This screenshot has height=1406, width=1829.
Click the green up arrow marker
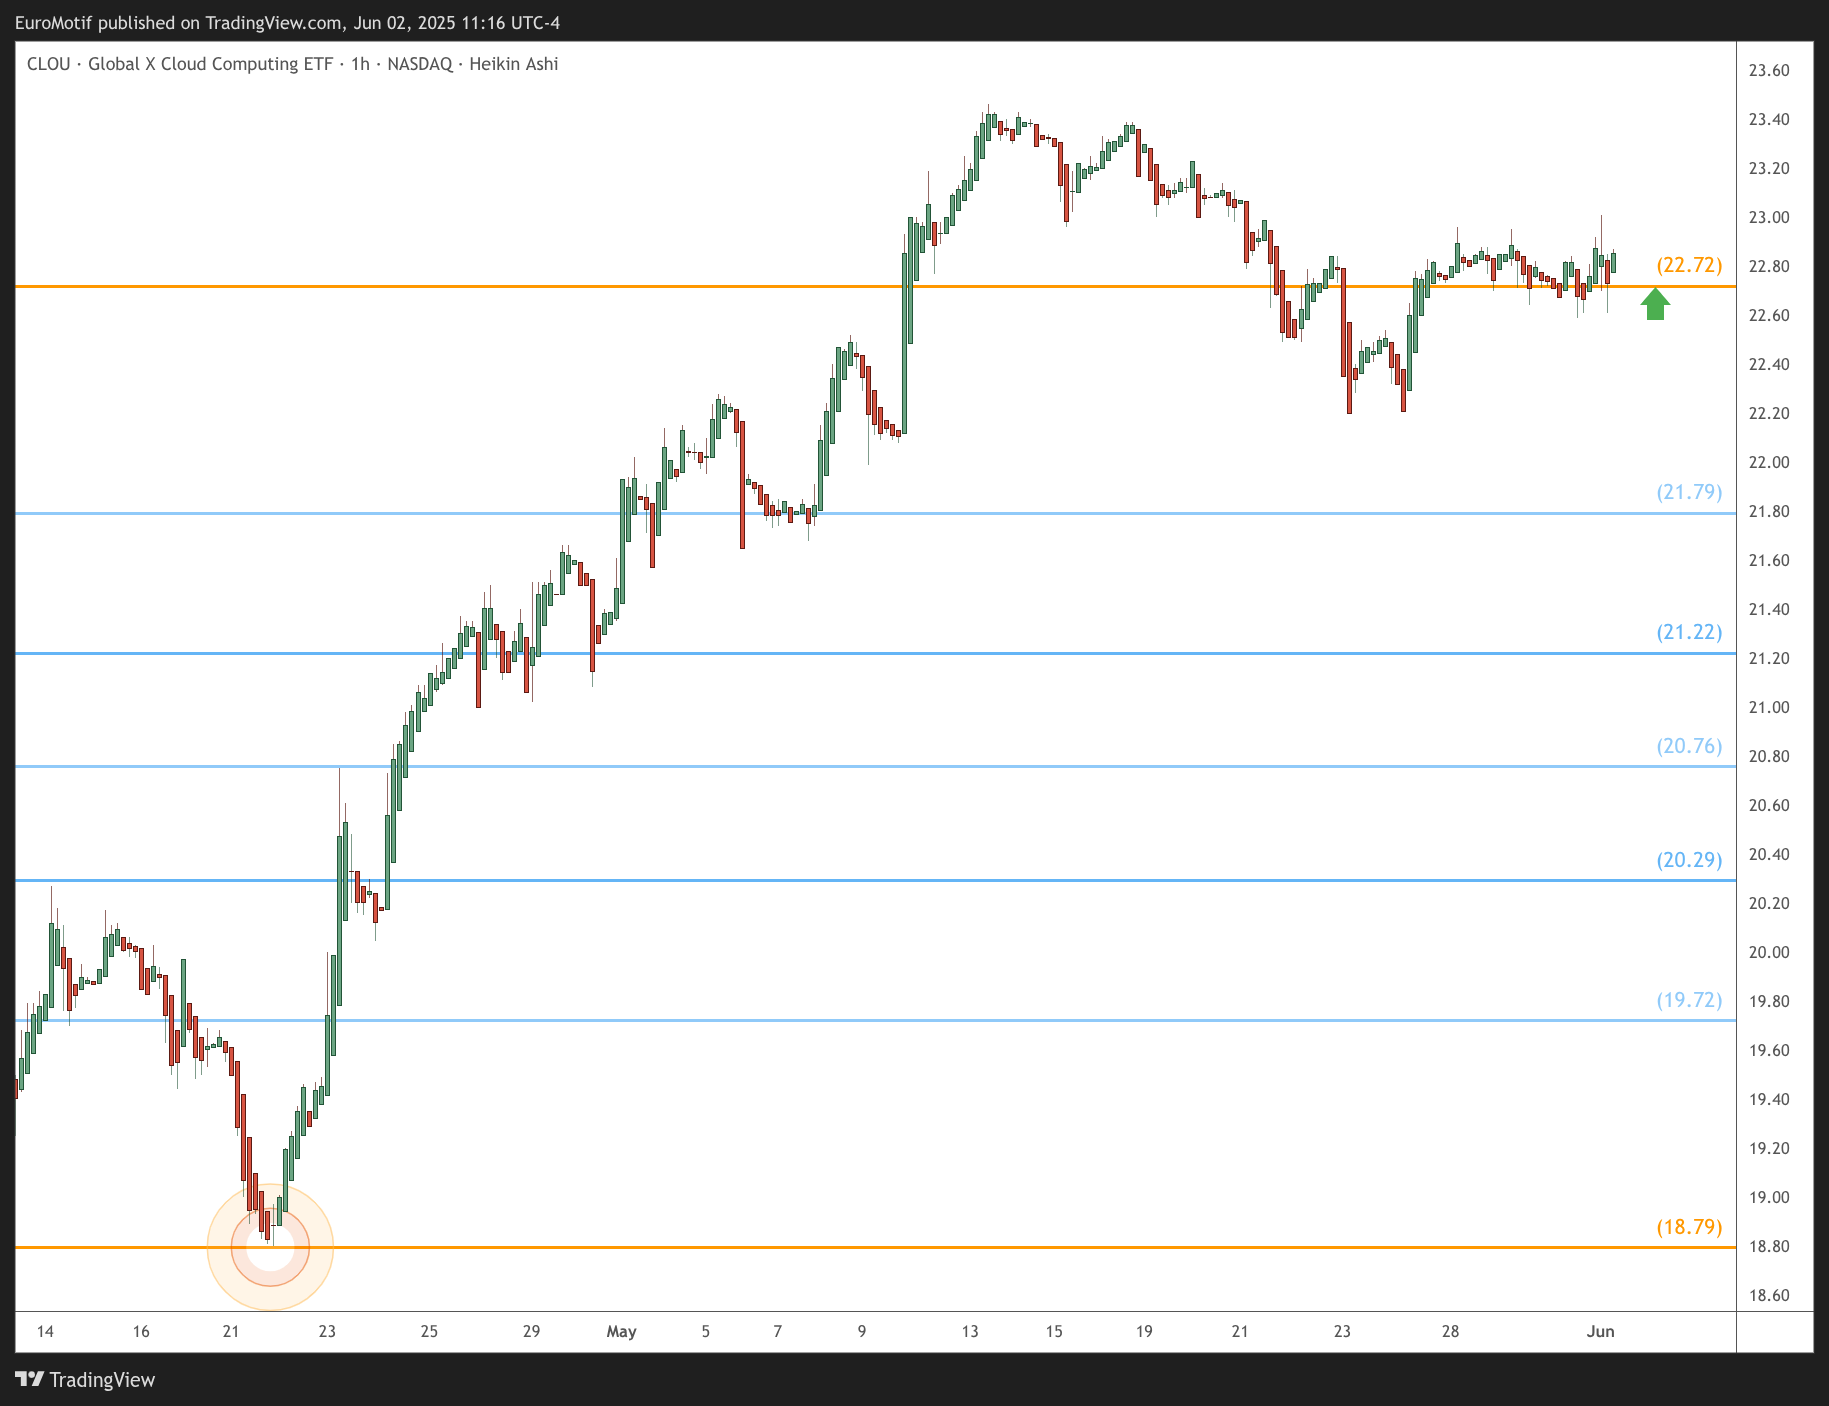click(x=1655, y=304)
